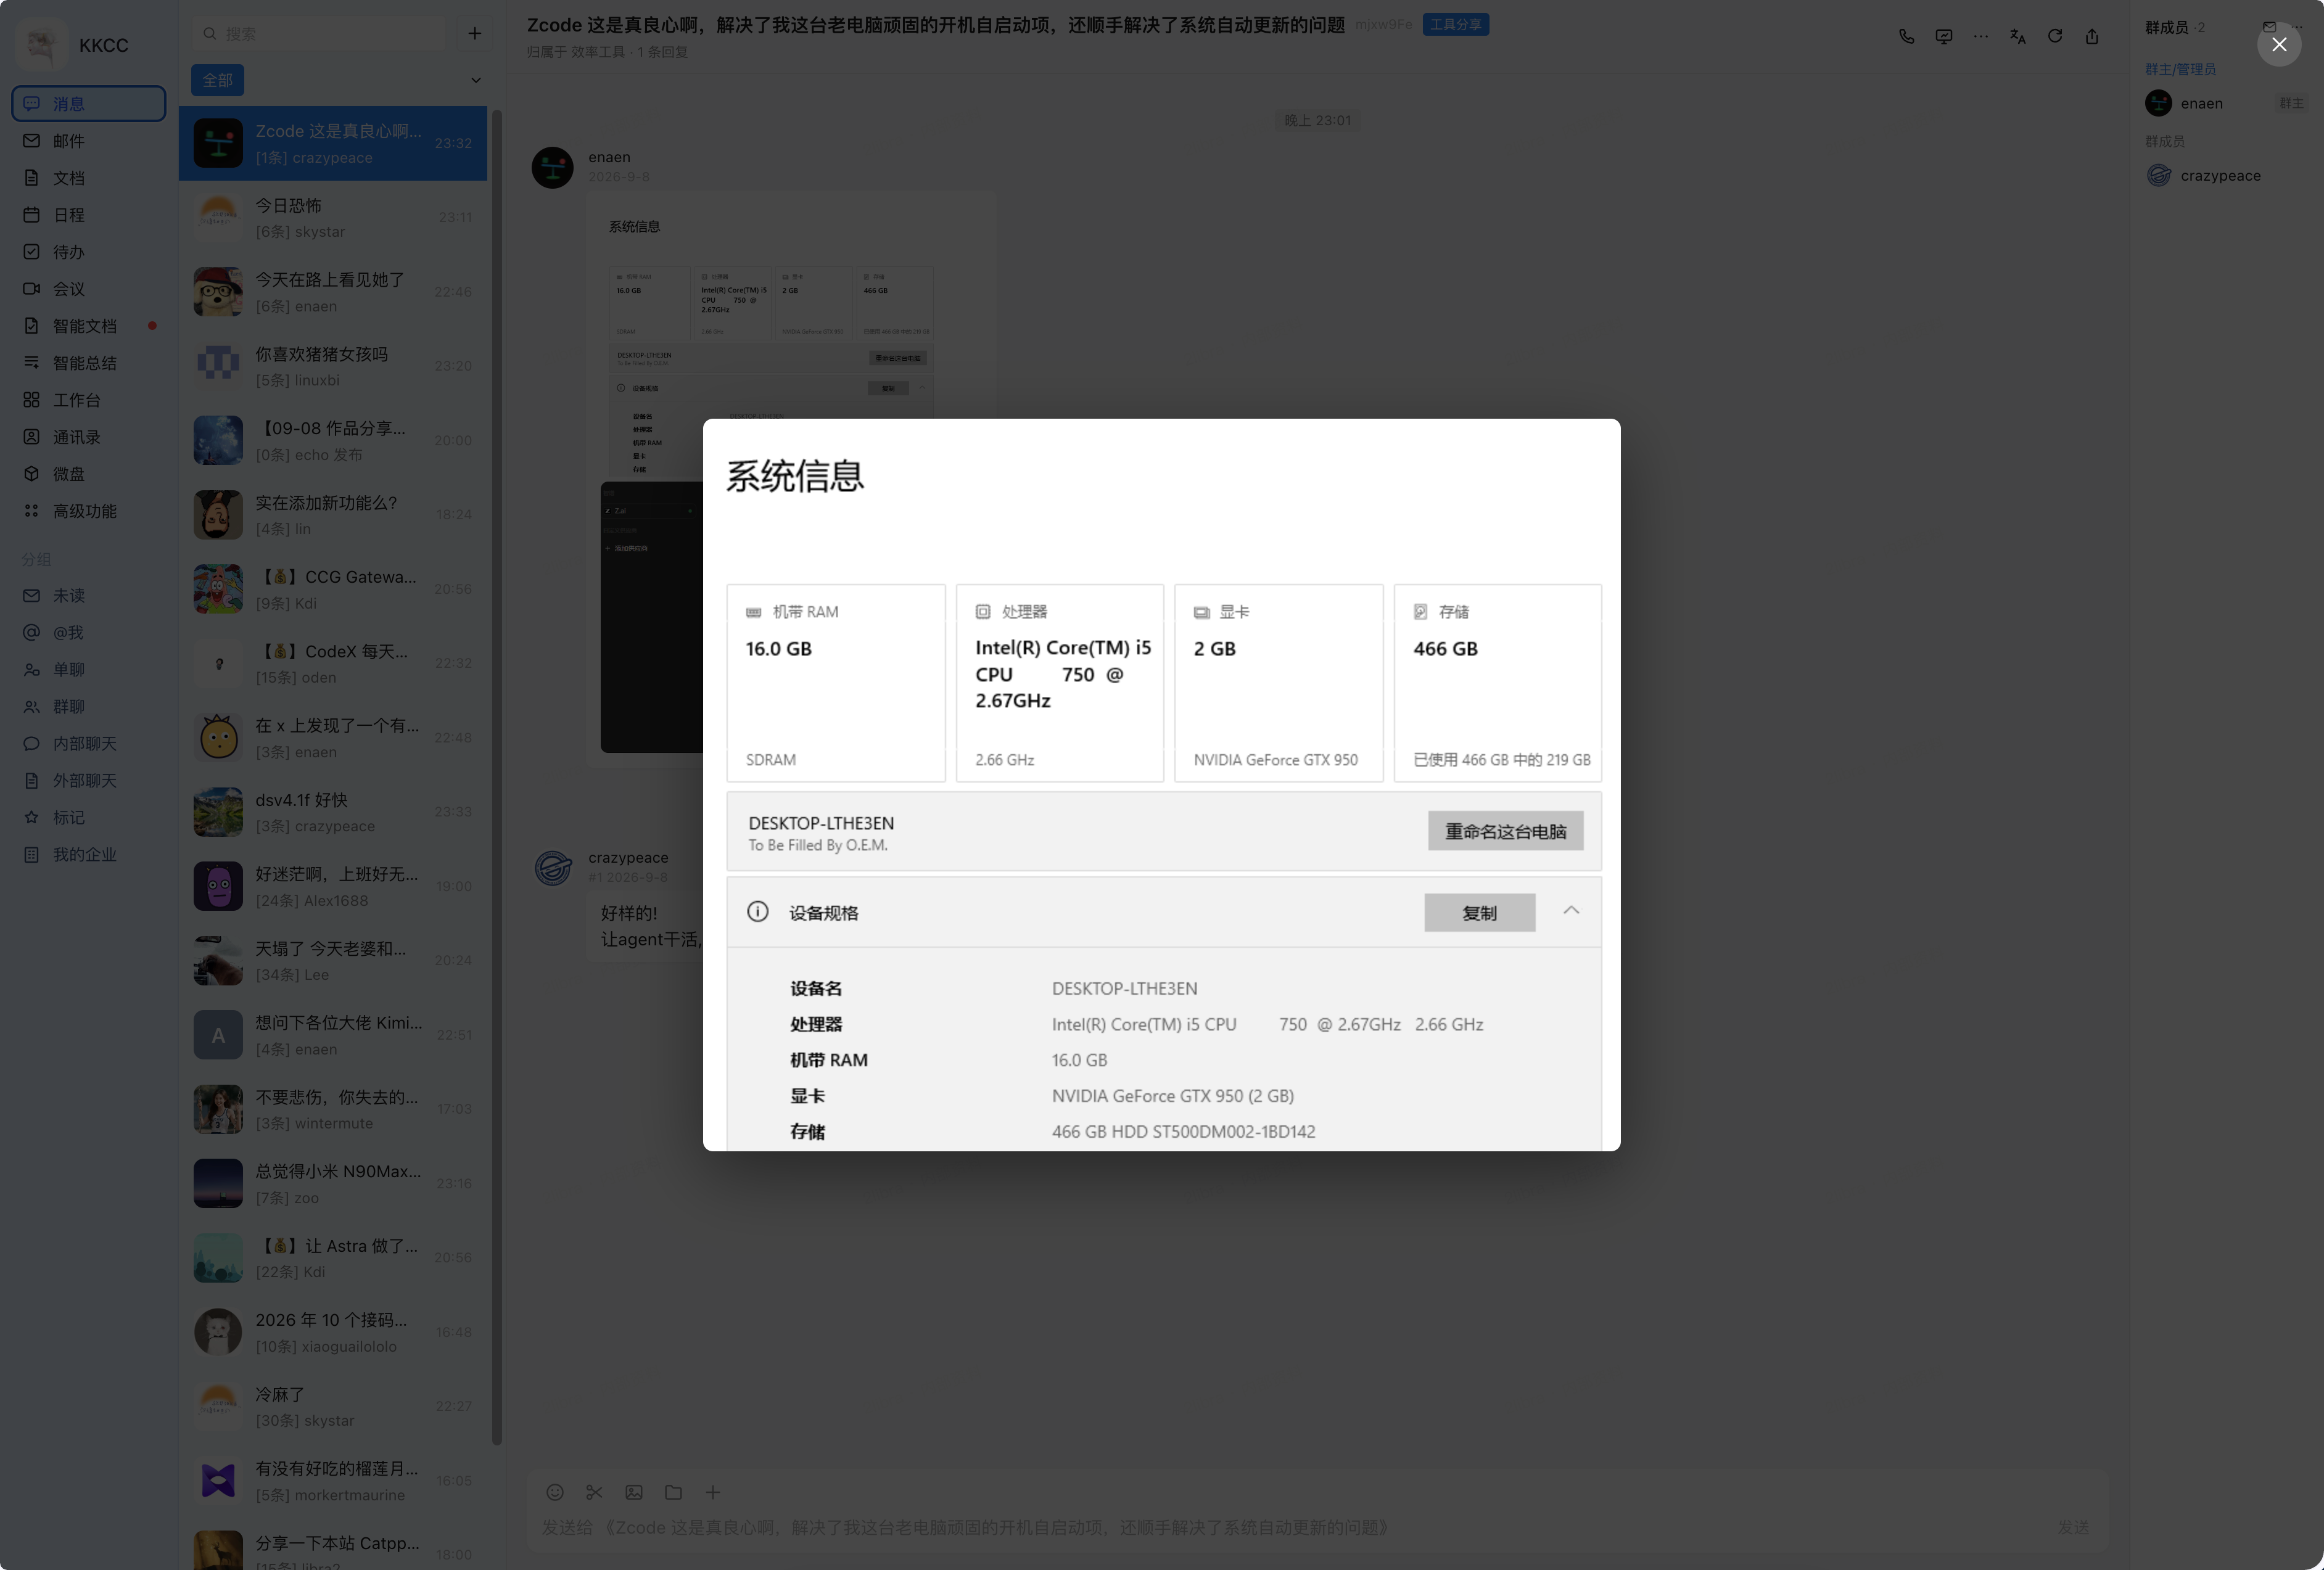Show 外部聊天 group
The width and height of the screenshot is (2324, 1570).
(89, 780)
